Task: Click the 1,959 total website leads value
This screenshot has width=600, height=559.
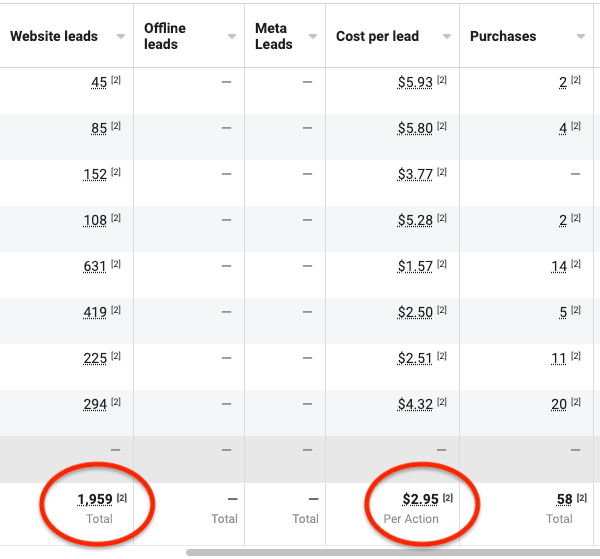Action: coord(95,499)
